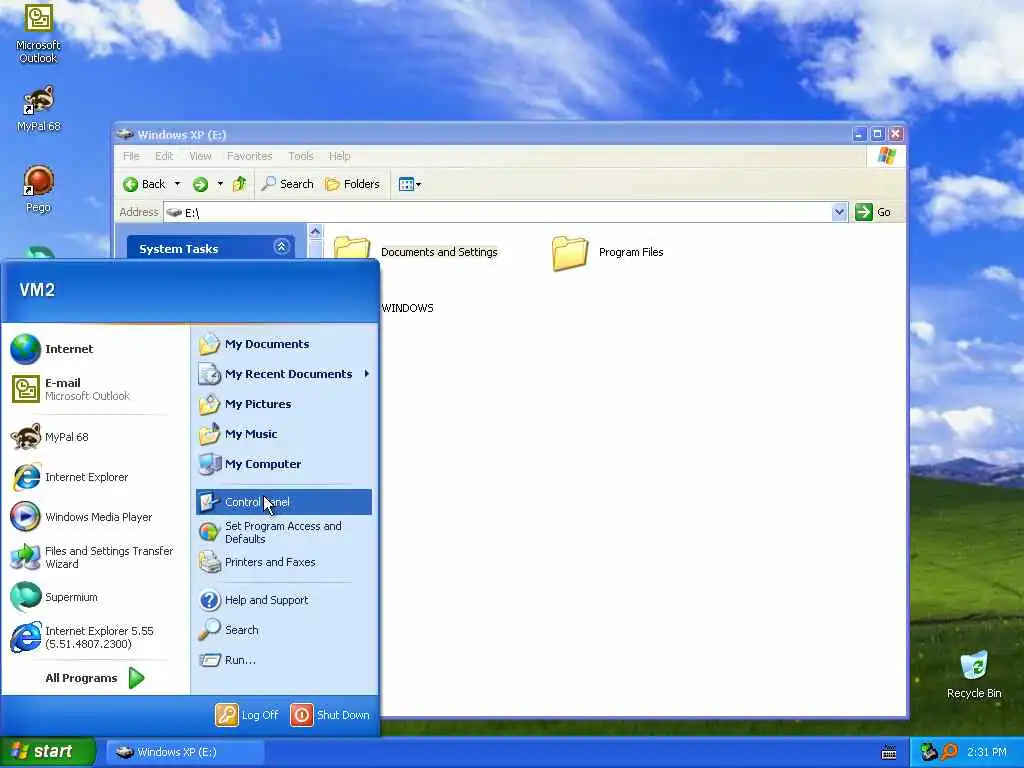1024x768 pixels.
Task: Click the orange magnifier tray icon
Action: coord(949,752)
